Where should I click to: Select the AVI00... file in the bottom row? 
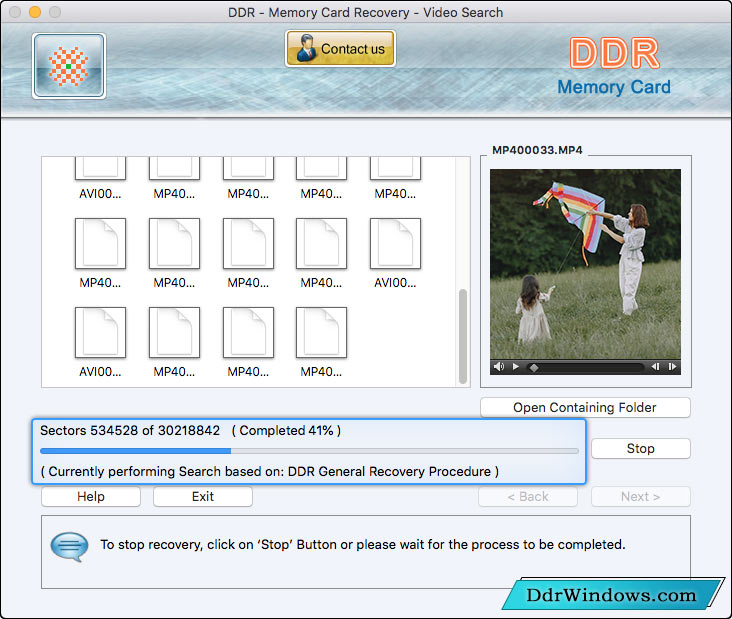[x=100, y=342]
